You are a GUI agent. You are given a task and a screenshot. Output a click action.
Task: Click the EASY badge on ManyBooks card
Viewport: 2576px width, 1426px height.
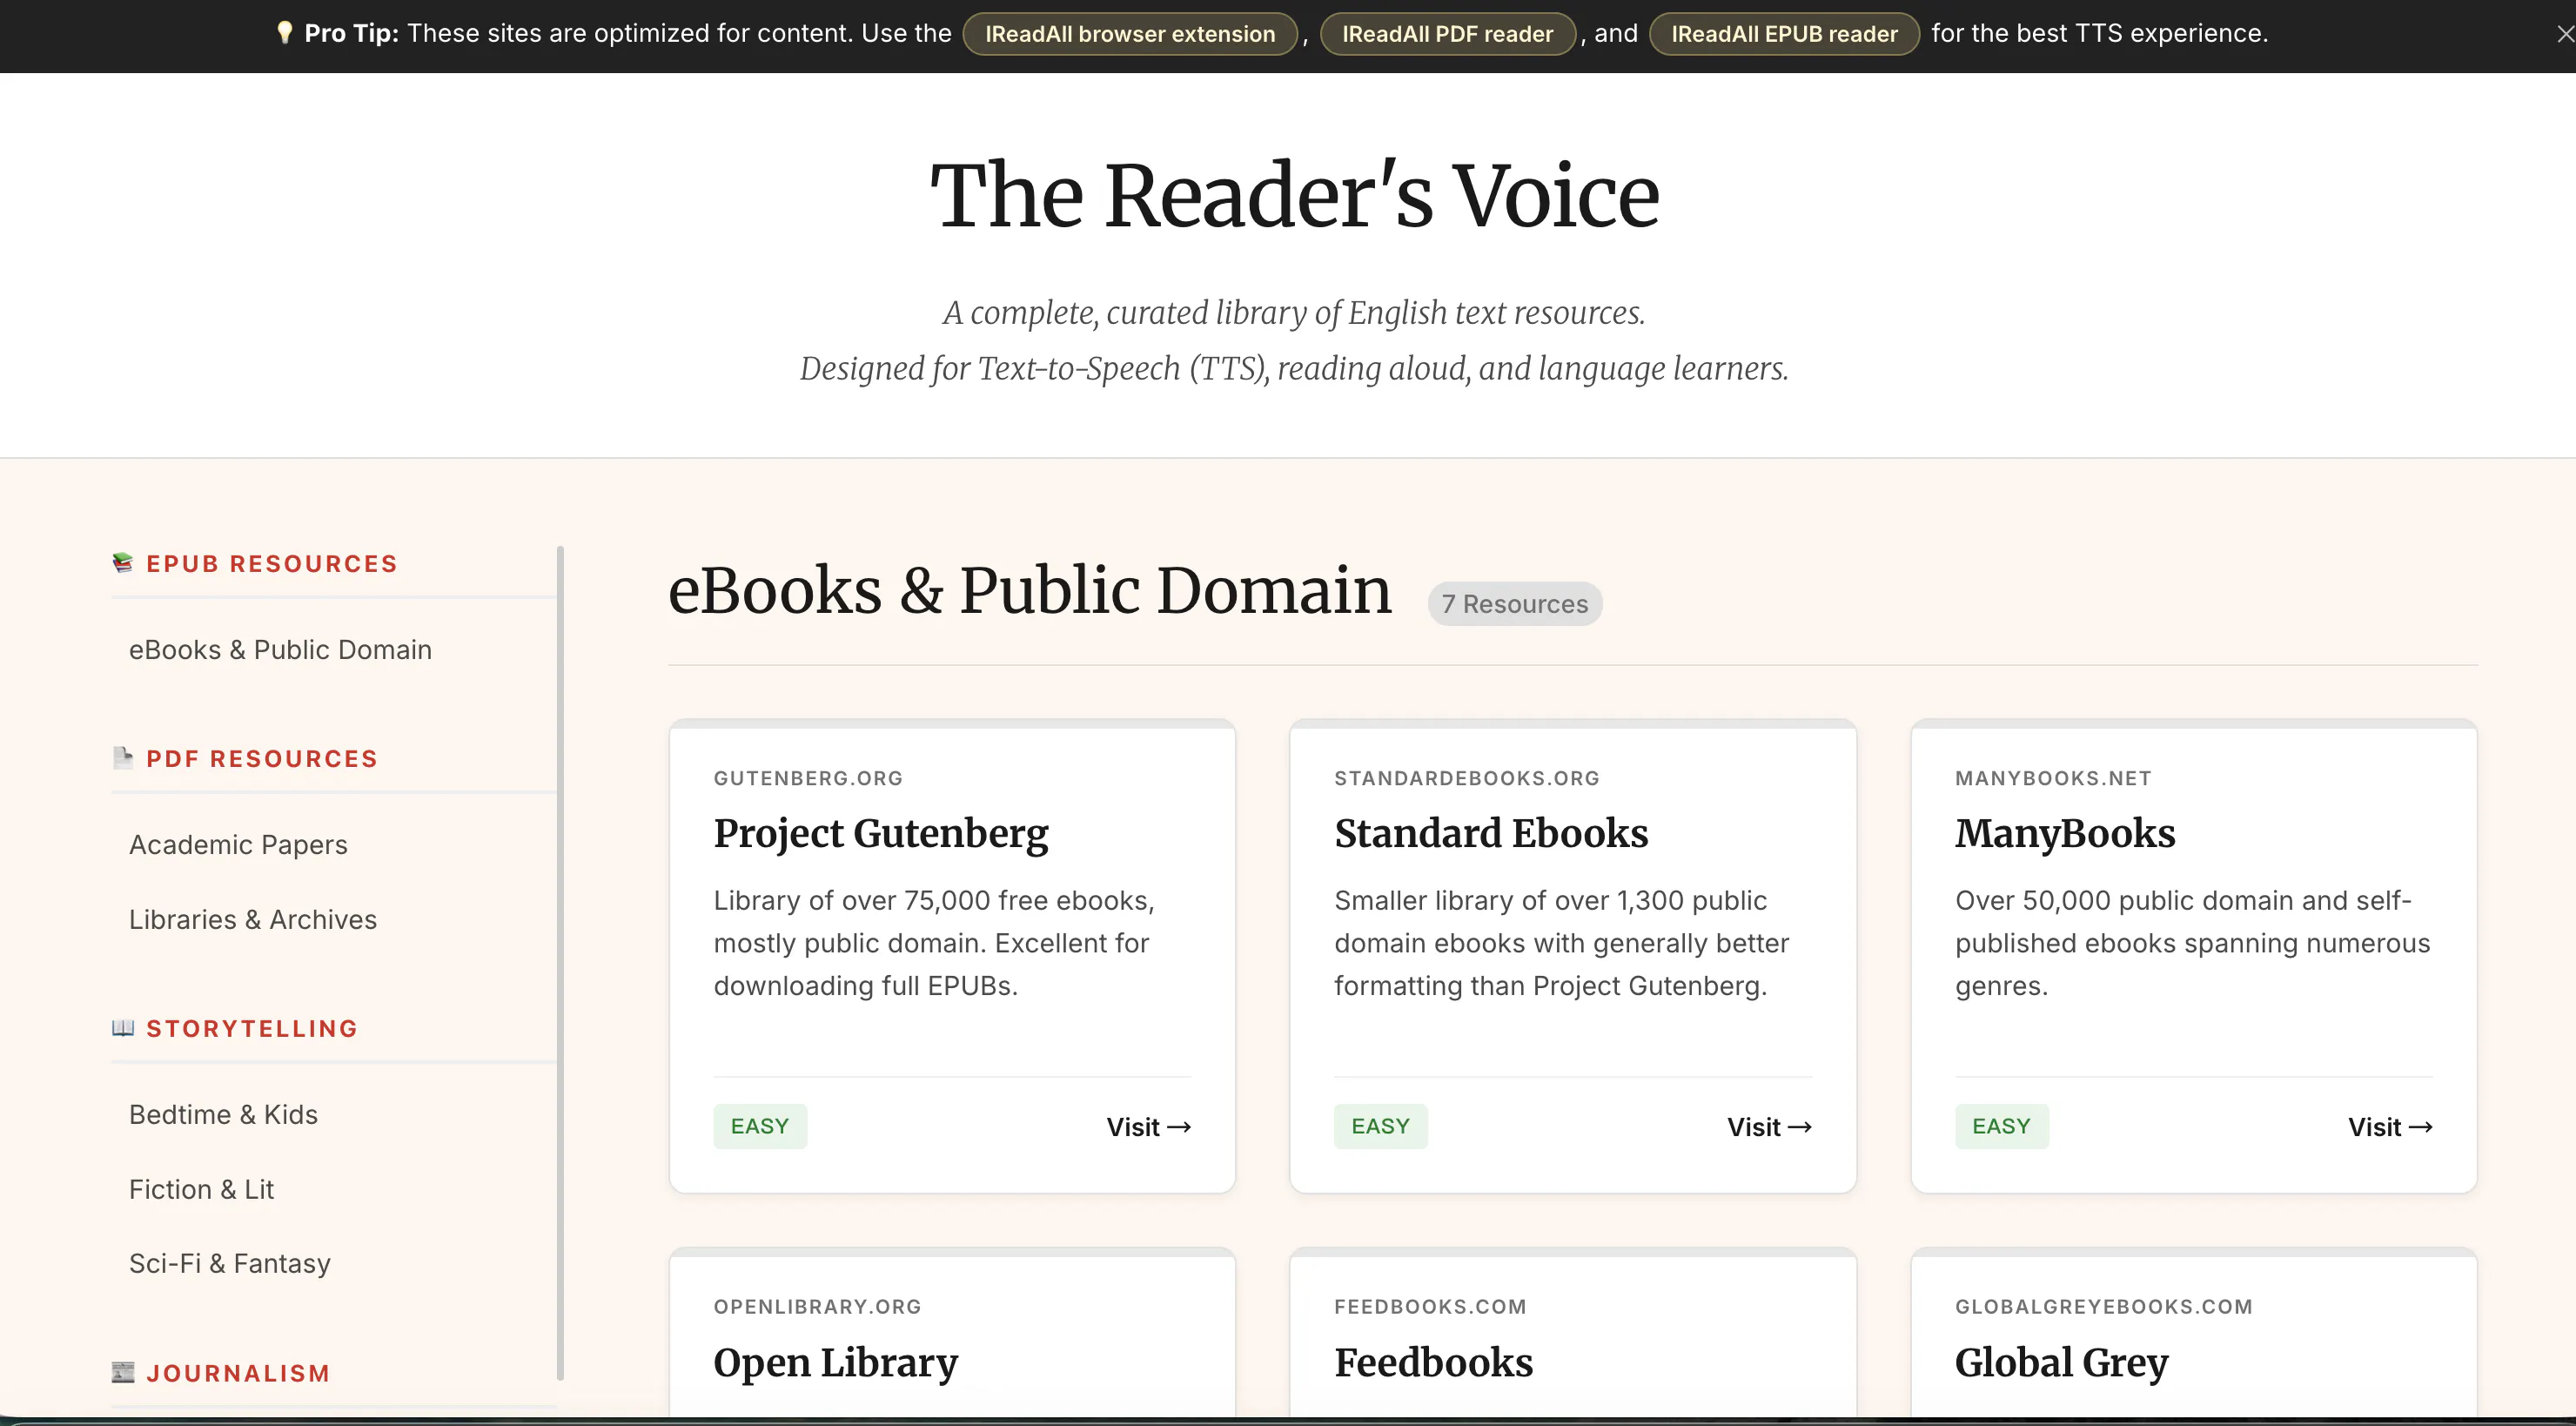pyautogui.click(x=2002, y=1126)
